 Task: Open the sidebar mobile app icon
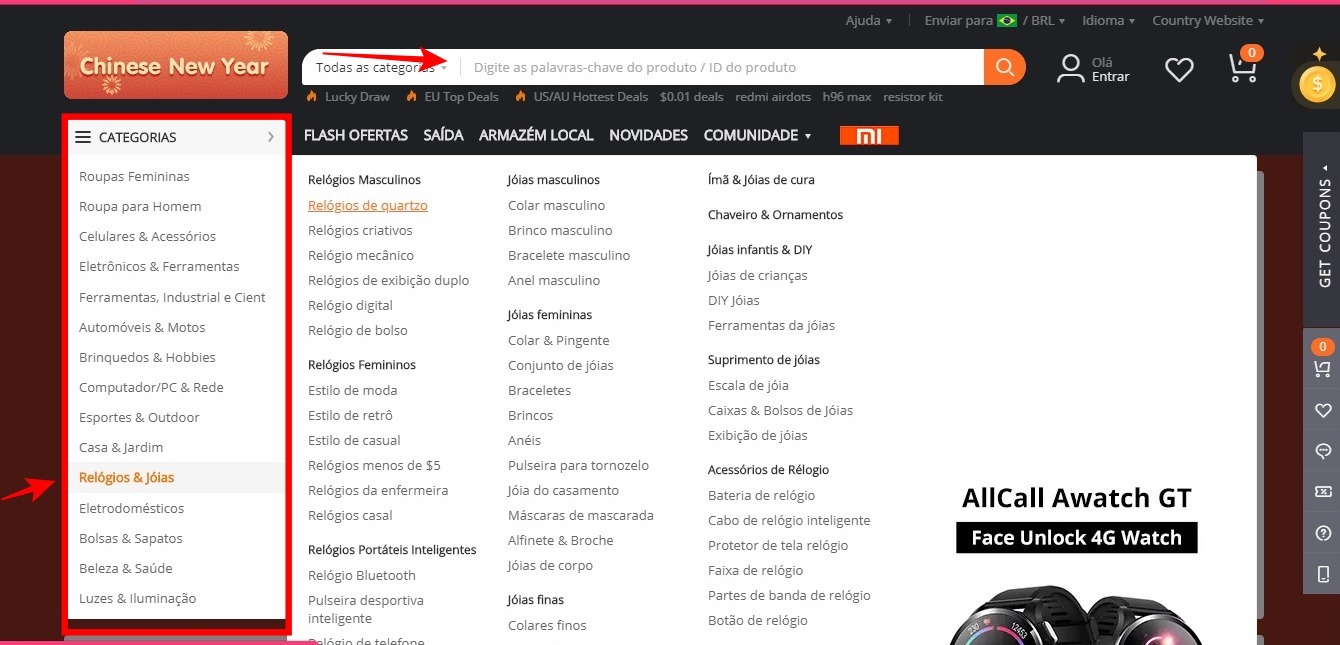pos(1322,574)
